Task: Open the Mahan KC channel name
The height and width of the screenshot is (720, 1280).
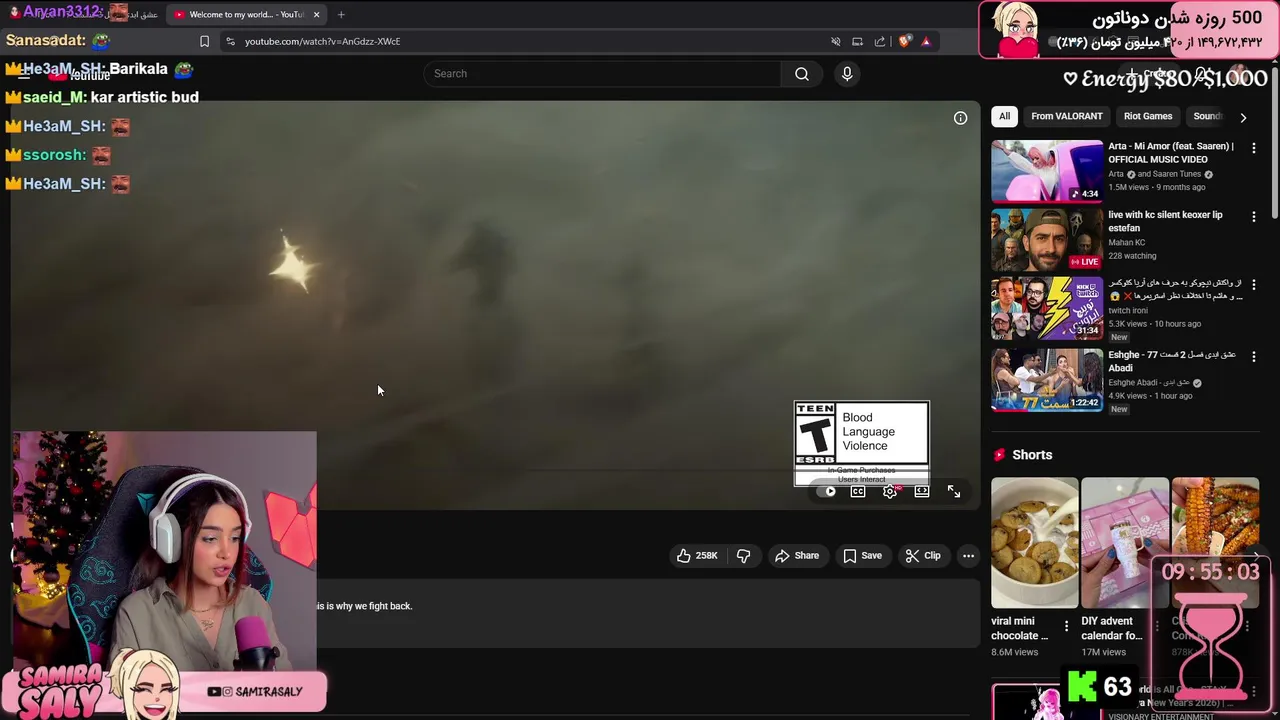Action: pyautogui.click(x=1127, y=243)
